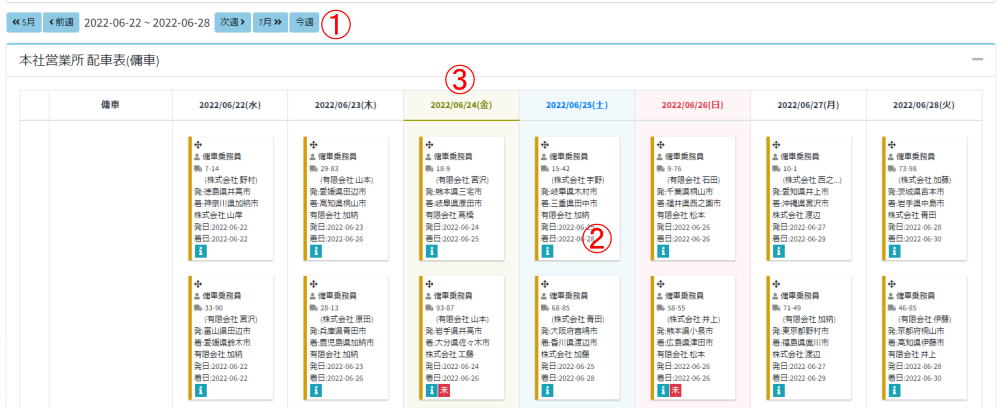Jump back to 5月
This screenshot has height=408, width=1000.
click(25, 21)
